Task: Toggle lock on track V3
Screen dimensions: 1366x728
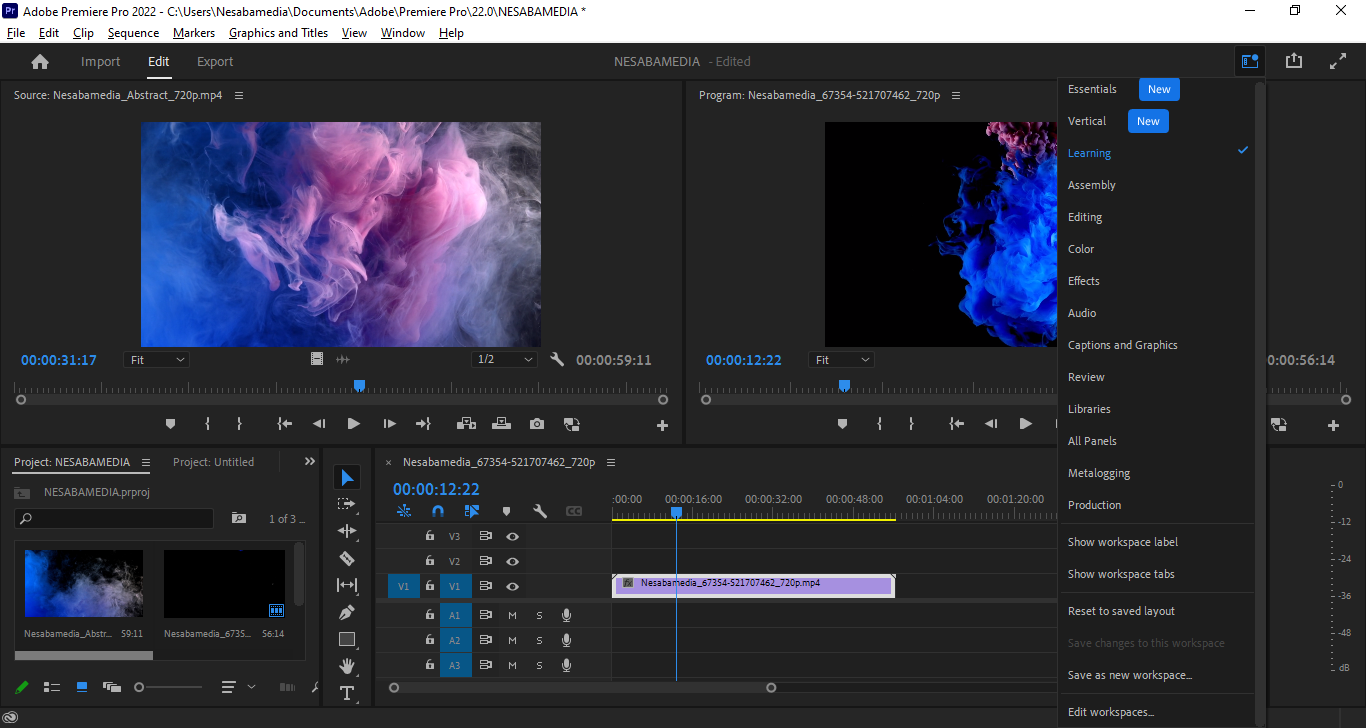Action: point(430,536)
